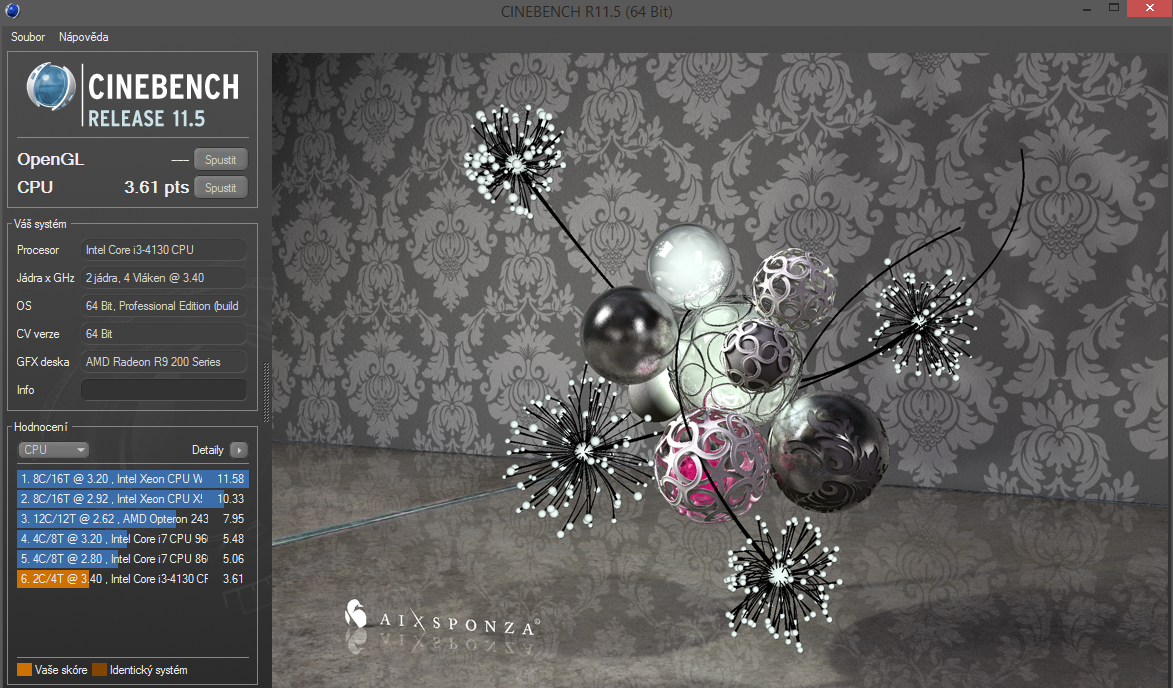
Task: Open the Nápověda menu
Action: (x=84, y=37)
